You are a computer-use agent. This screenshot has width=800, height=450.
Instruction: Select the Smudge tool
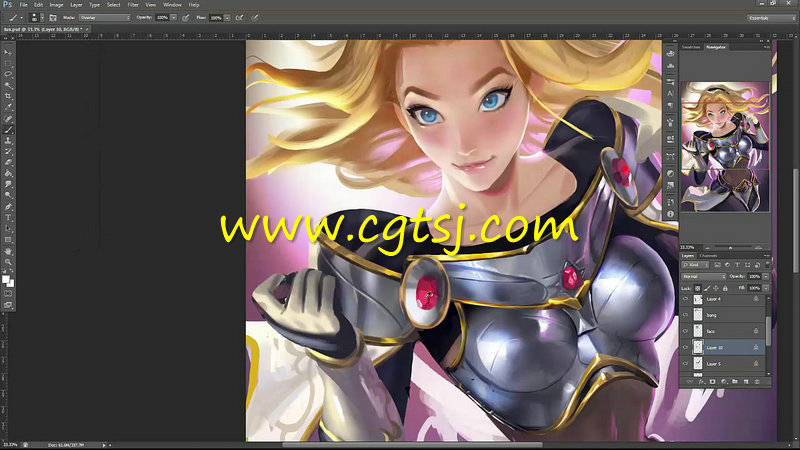click(x=8, y=184)
